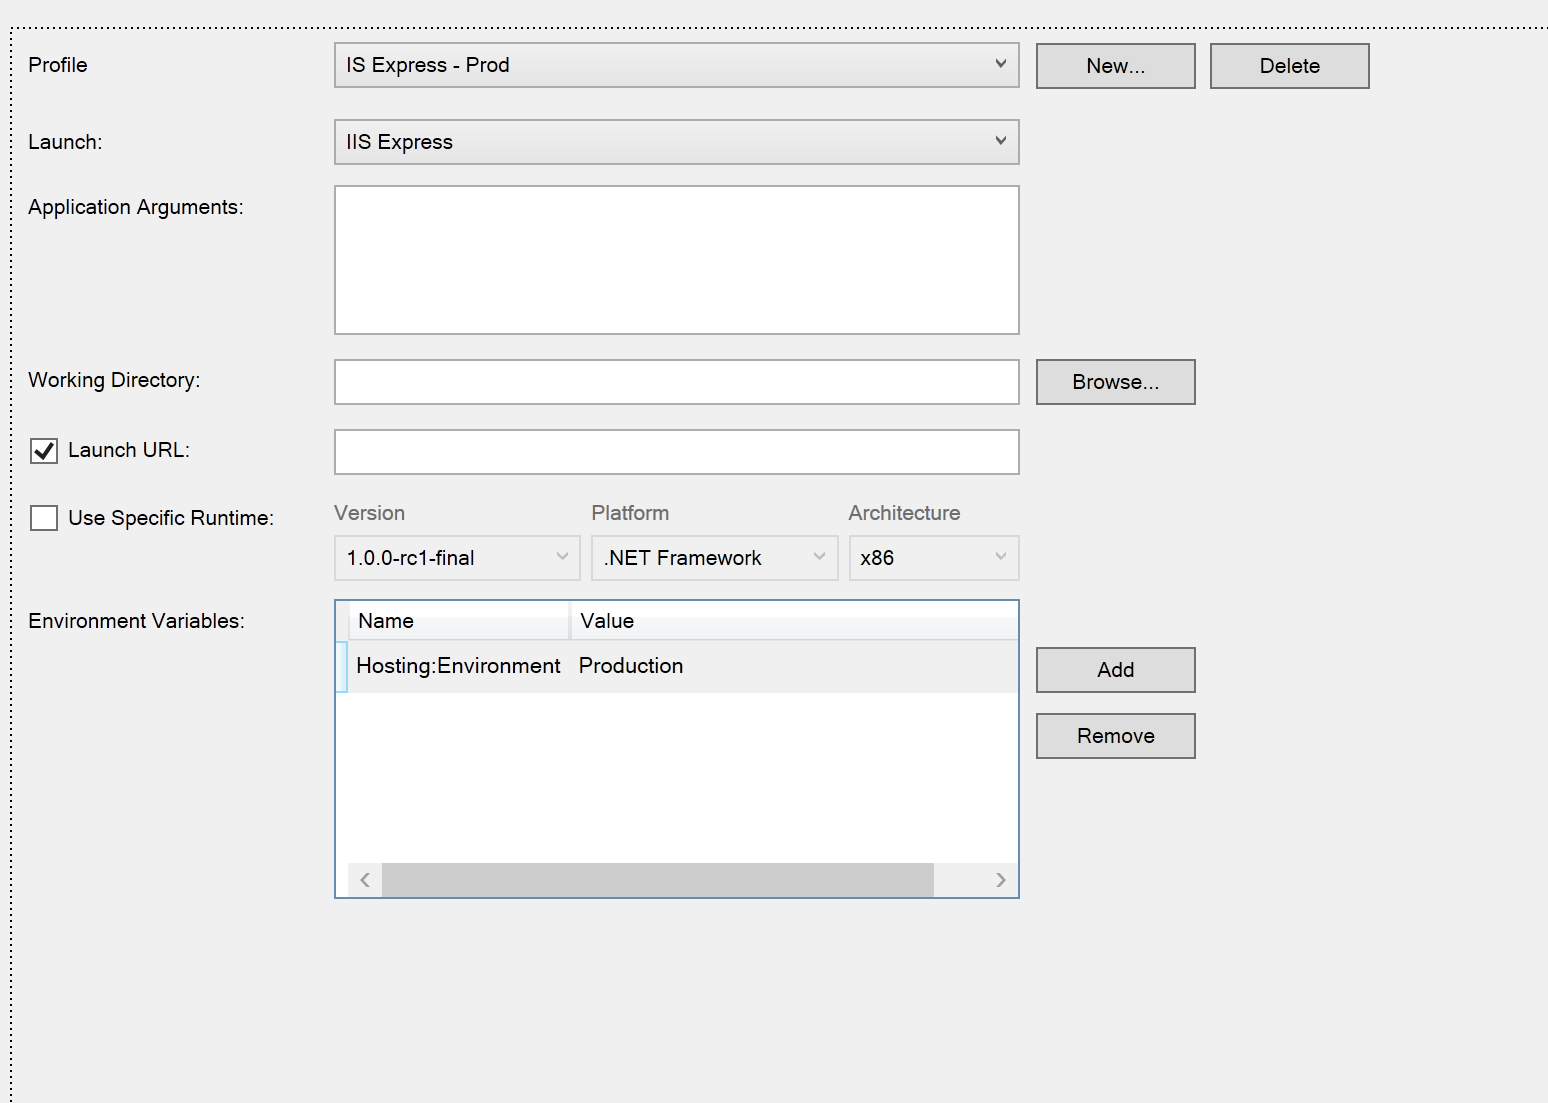Select the Hosting:Environment variable name cell
Viewport: 1548px width, 1103px height.
tap(458, 666)
